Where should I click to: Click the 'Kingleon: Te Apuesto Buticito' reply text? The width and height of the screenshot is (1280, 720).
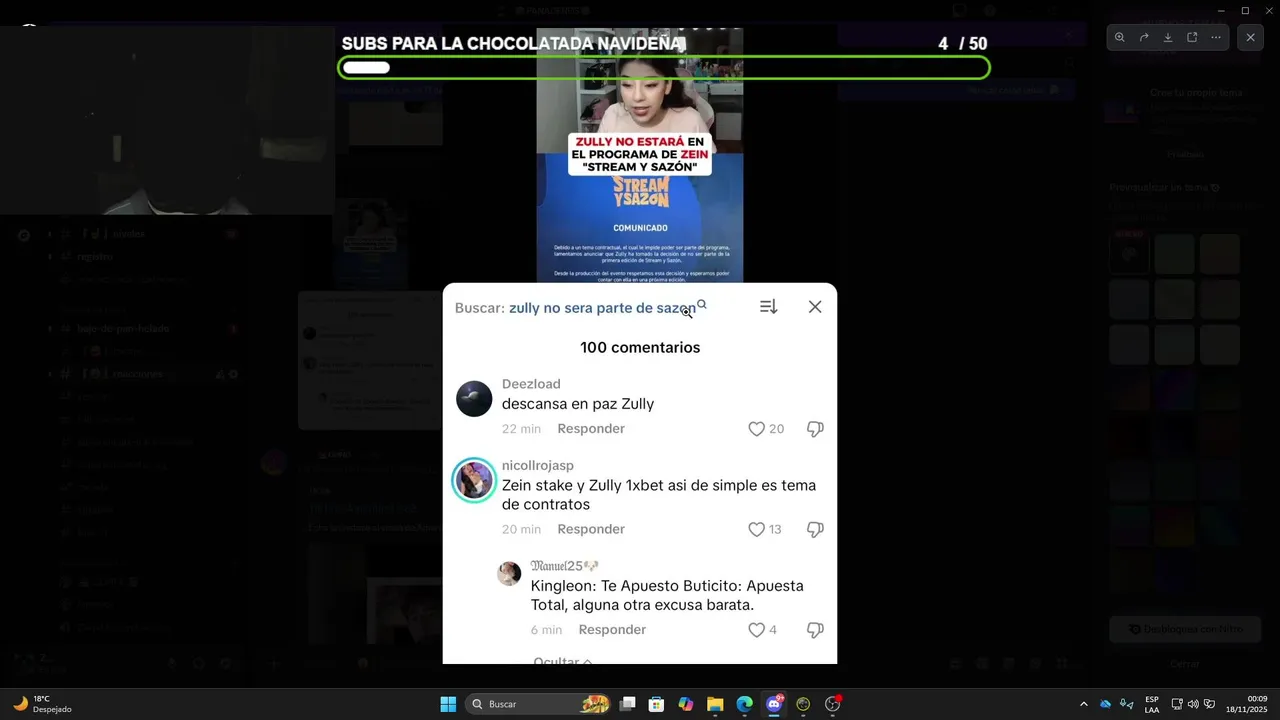[x=667, y=595]
